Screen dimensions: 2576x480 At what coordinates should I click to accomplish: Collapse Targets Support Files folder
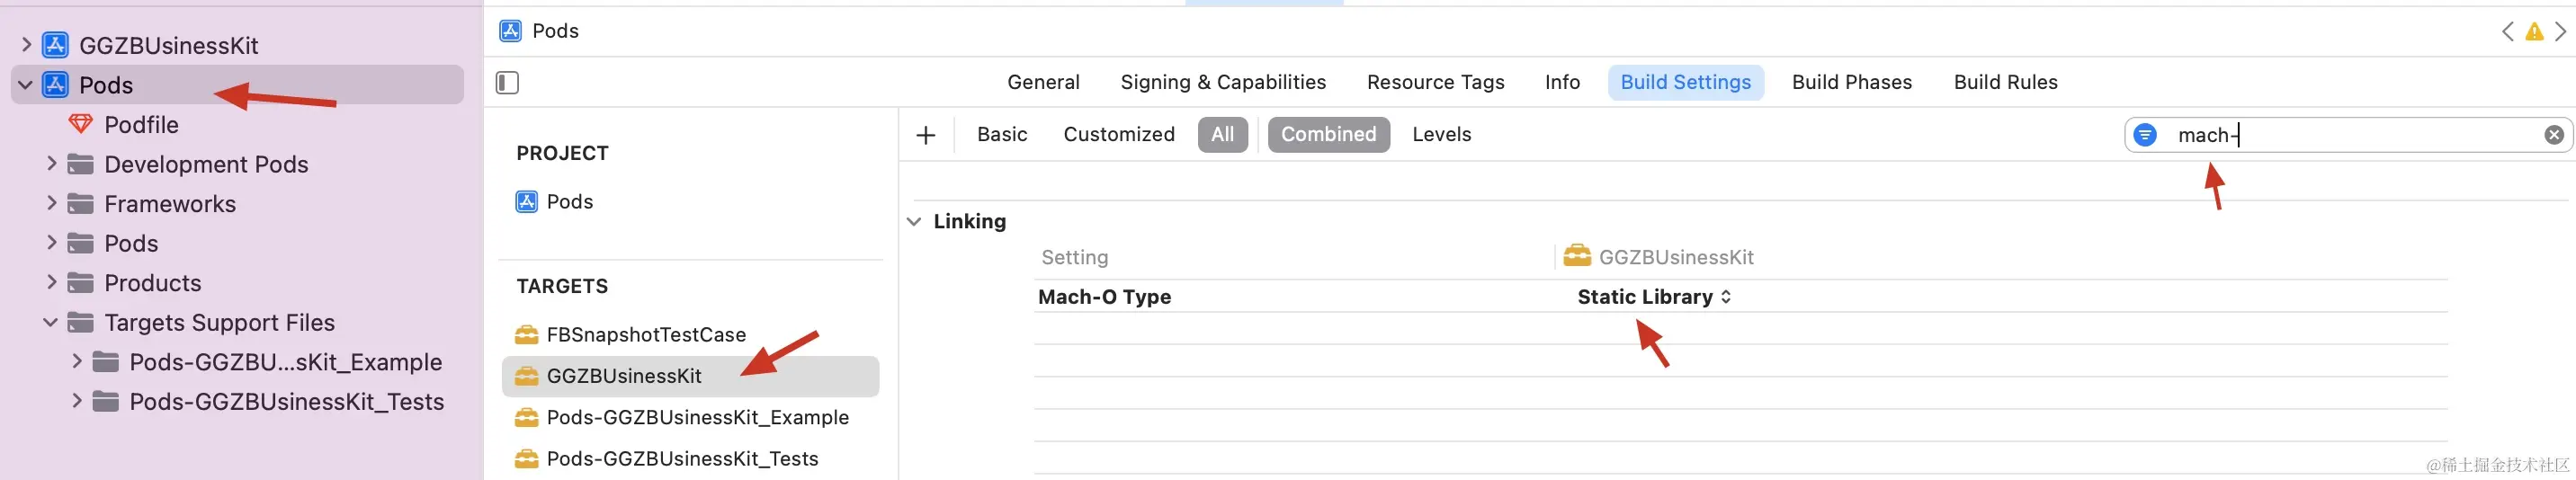pyautogui.click(x=50, y=322)
